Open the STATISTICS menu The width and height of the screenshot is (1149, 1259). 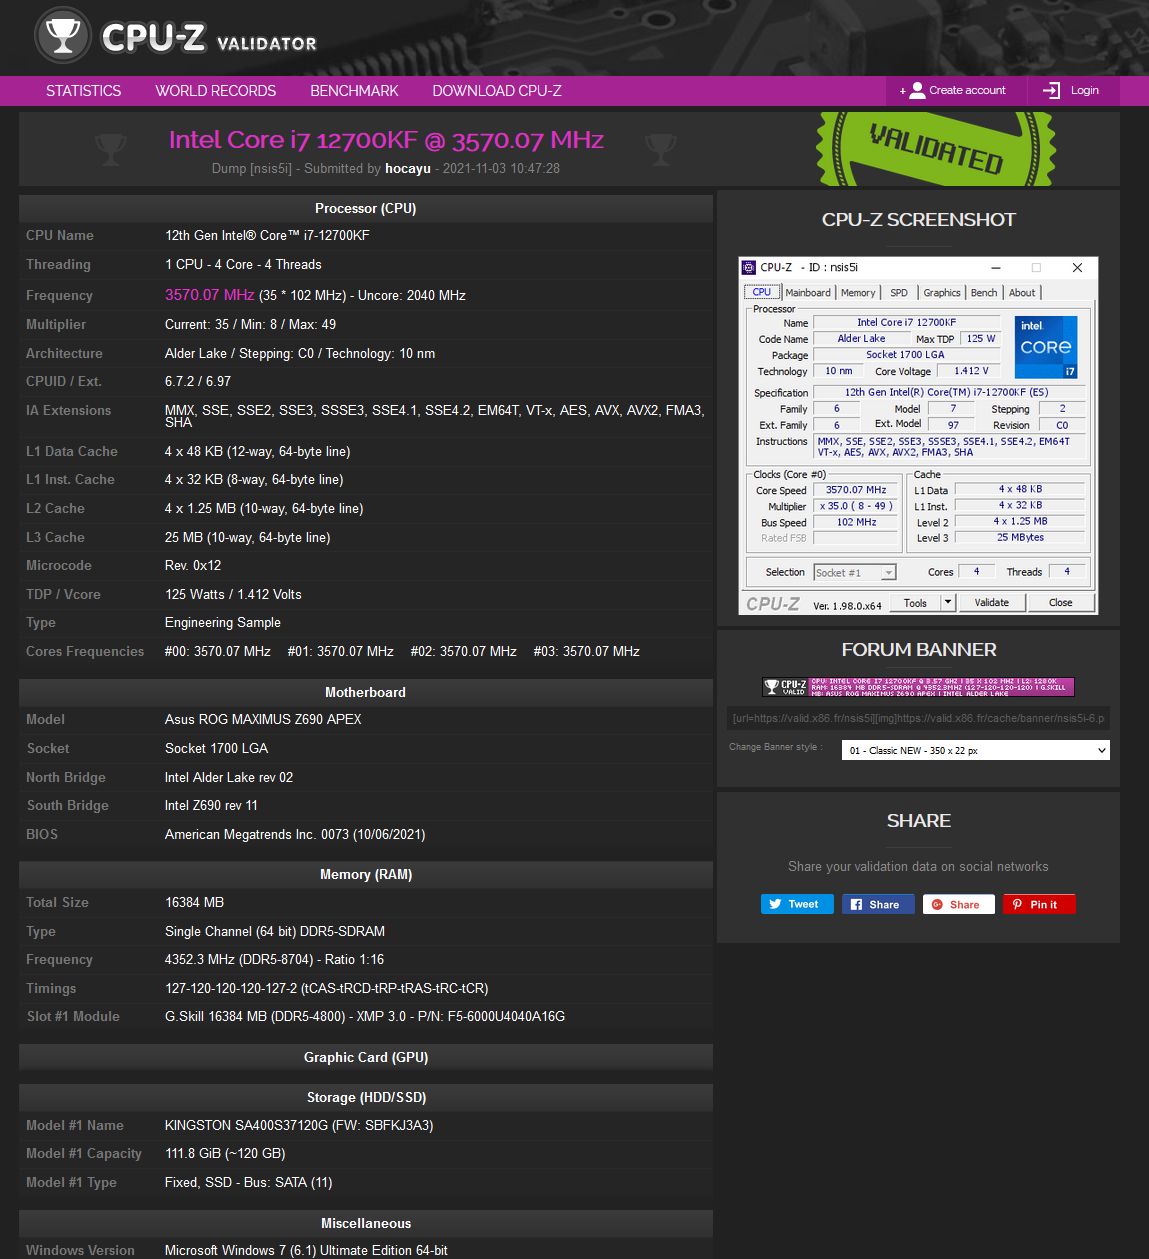tap(83, 91)
